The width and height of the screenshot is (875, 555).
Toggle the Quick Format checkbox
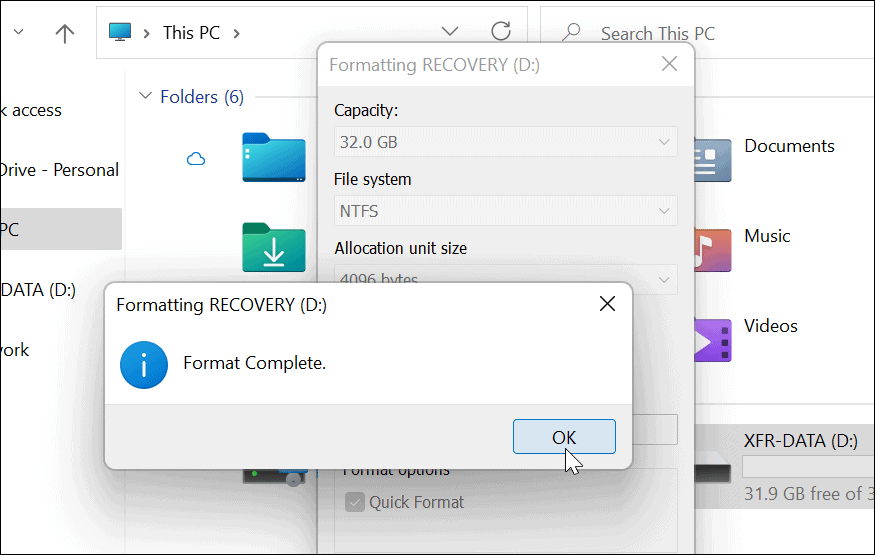(x=355, y=502)
